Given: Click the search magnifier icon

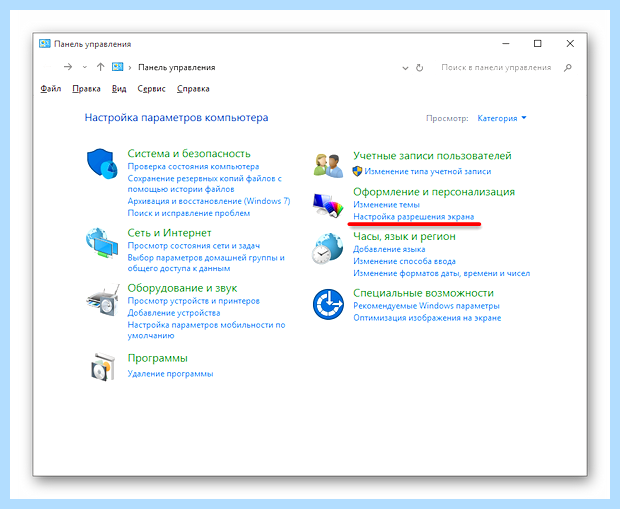Looking at the screenshot, I should [568, 68].
